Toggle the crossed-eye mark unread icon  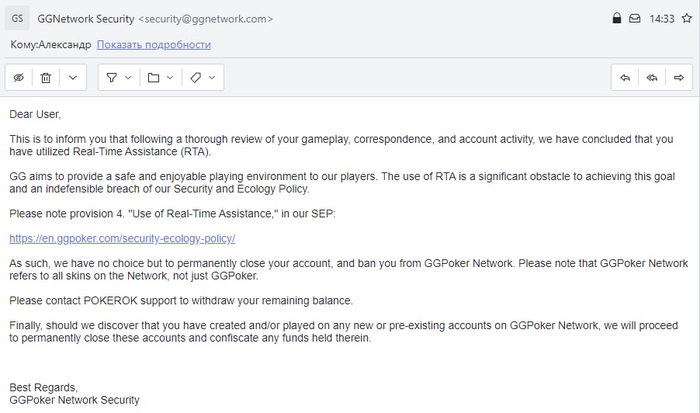[x=19, y=78]
